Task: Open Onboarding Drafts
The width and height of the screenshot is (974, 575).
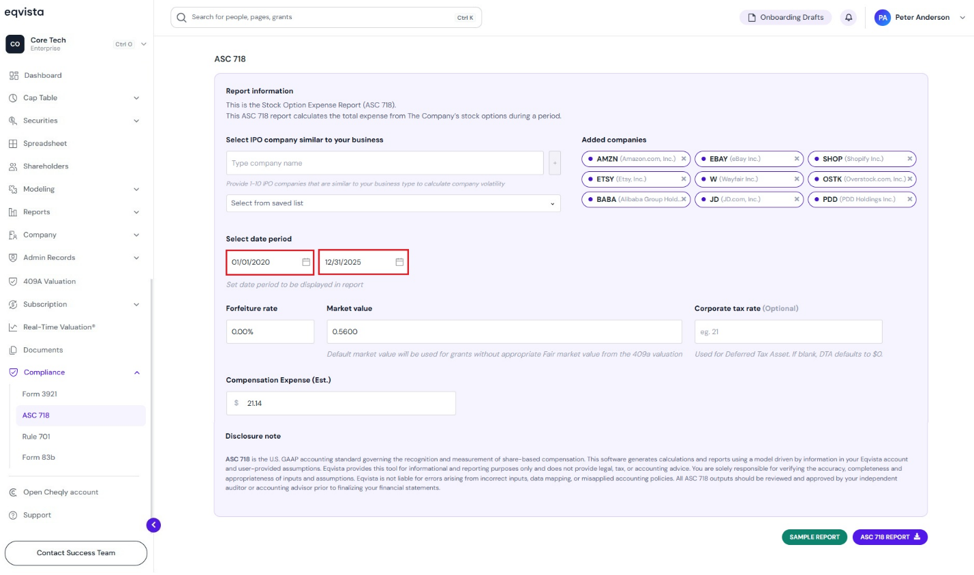Action: point(785,17)
